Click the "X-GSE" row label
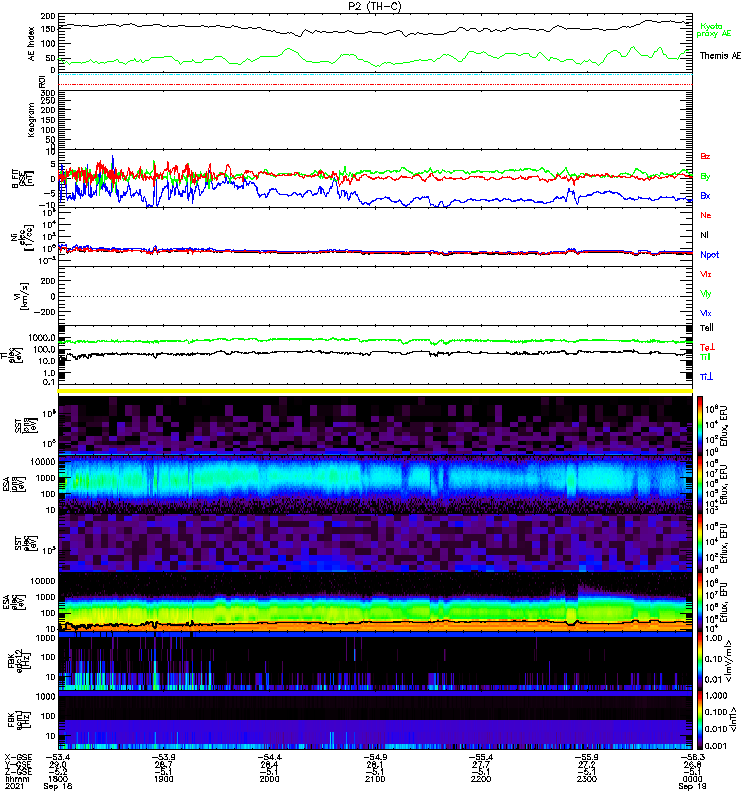This screenshot has height=800, width=750. pos(17,757)
